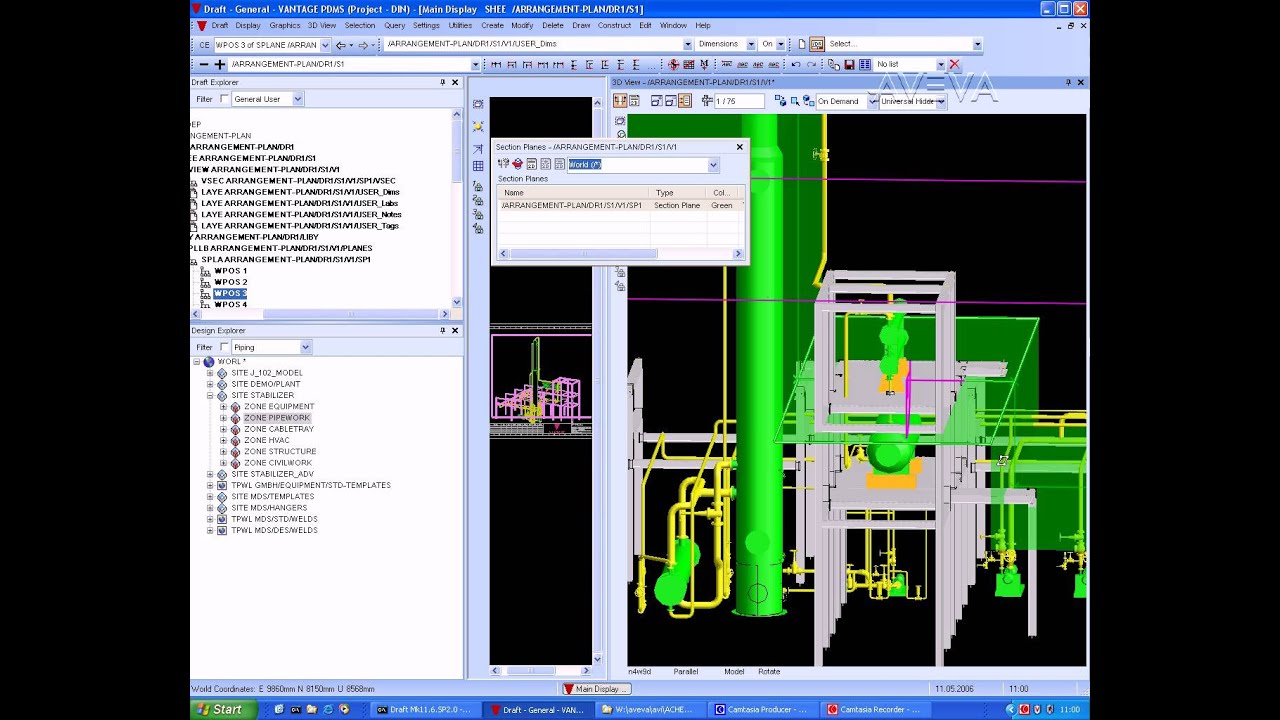Viewport: 1280px width, 720px height.
Task: Click first icon in the 3D View toolbar
Action: click(620, 101)
